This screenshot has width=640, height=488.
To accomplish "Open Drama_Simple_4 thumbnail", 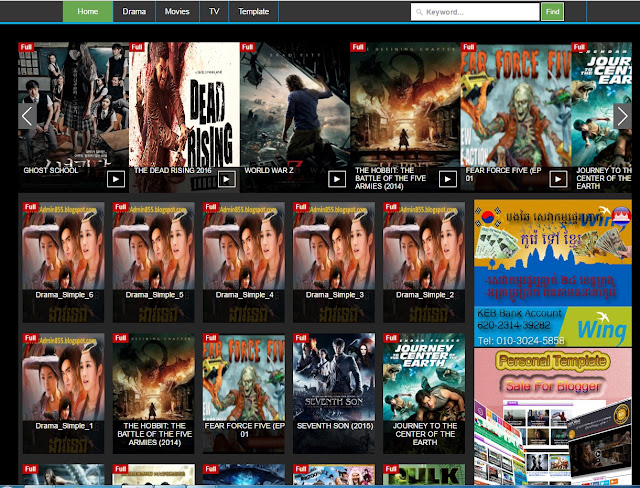I will [244, 262].
